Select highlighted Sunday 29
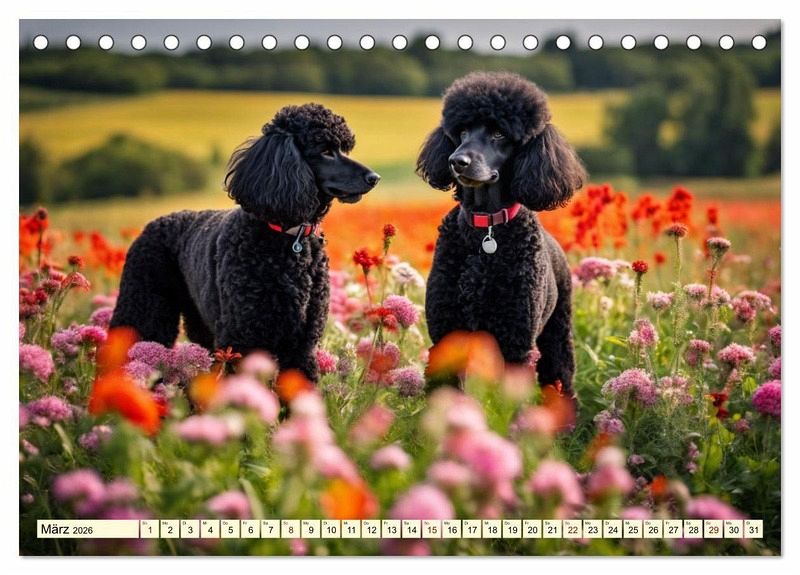This screenshot has width=800, height=575. coord(714,529)
